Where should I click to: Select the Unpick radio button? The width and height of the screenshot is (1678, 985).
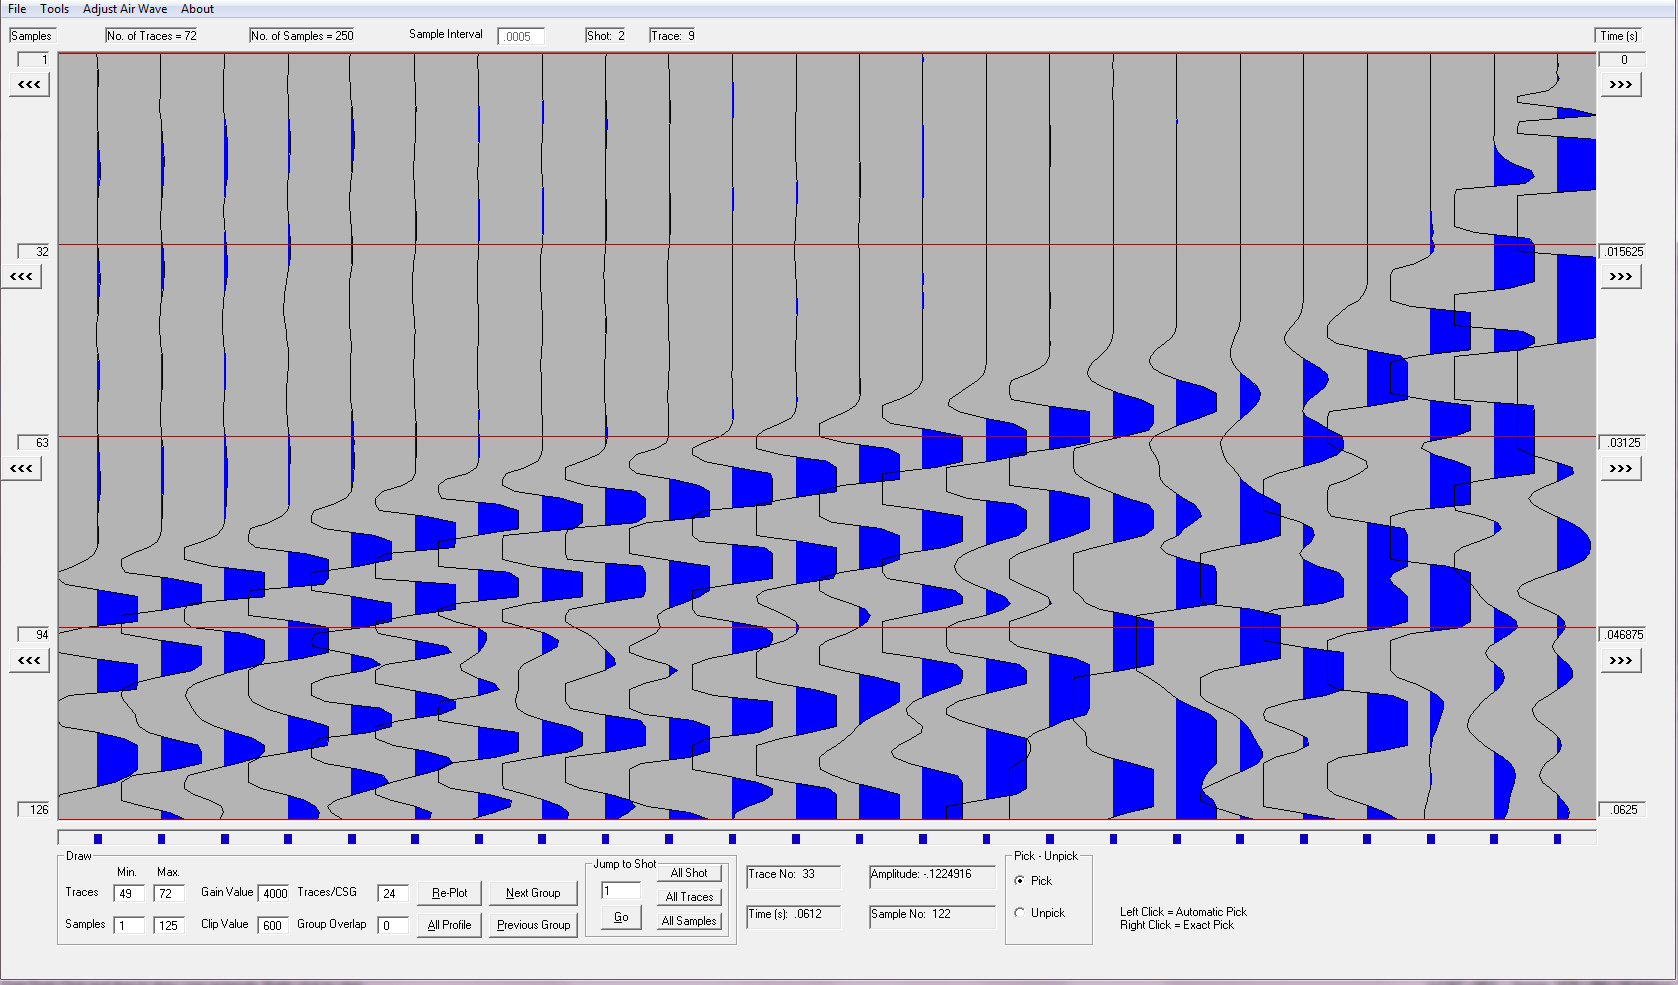(x=1020, y=913)
